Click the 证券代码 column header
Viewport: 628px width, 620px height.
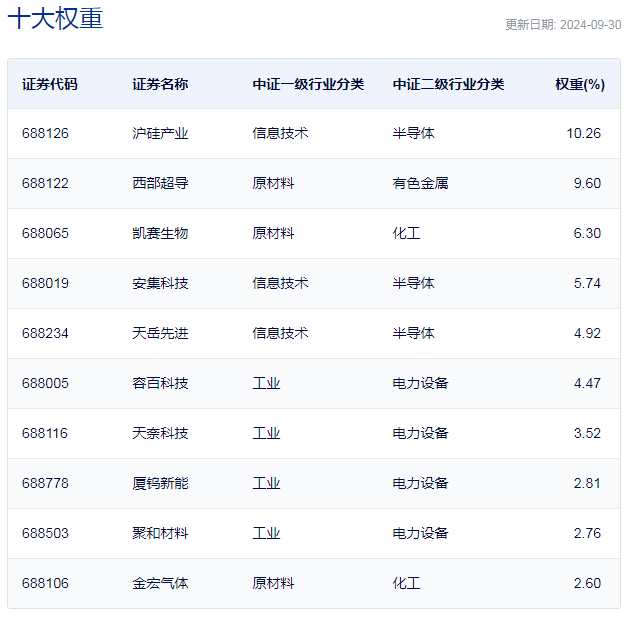coord(50,84)
